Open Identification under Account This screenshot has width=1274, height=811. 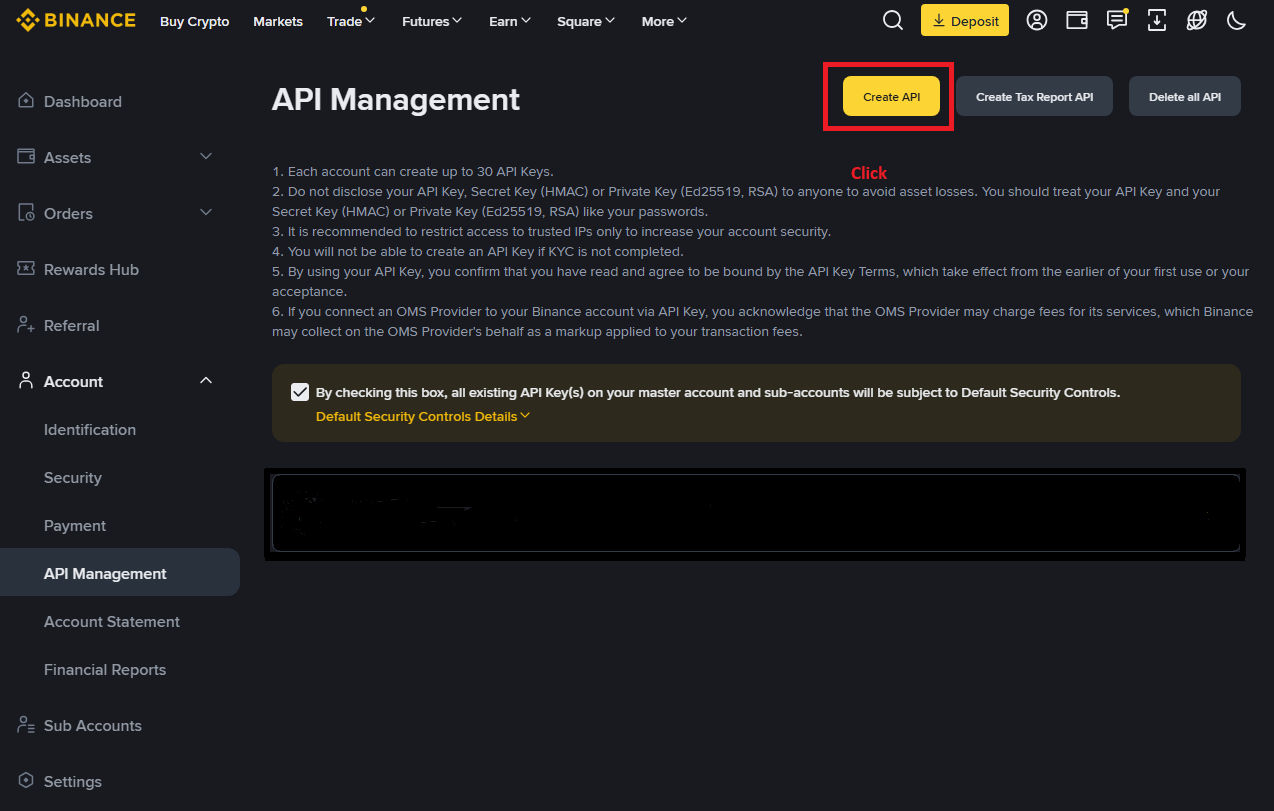point(90,429)
